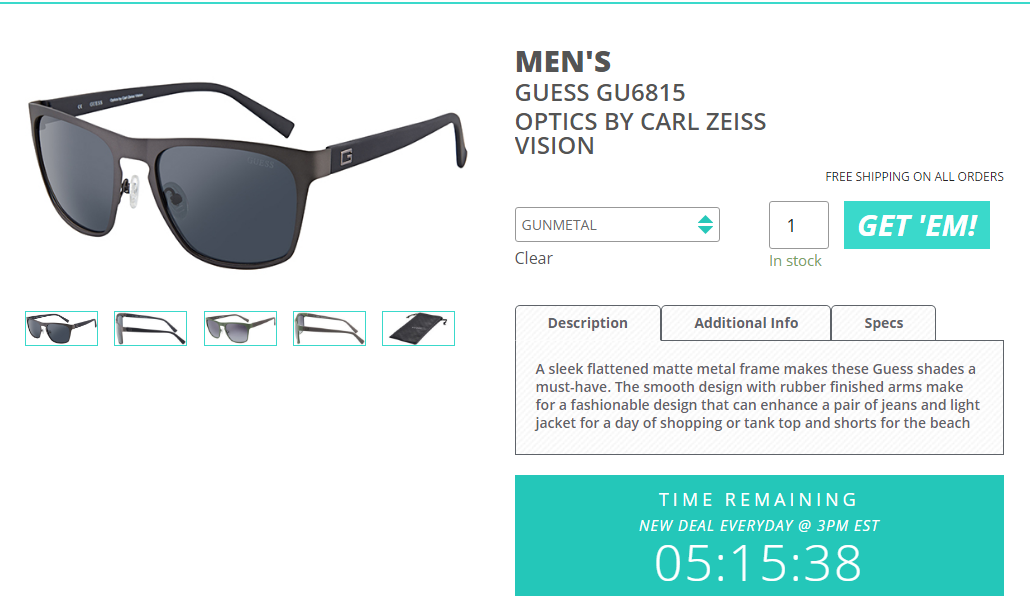Click the 05:15:38 countdown timer
This screenshot has height=601, width=1030.
click(x=758, y=563)
